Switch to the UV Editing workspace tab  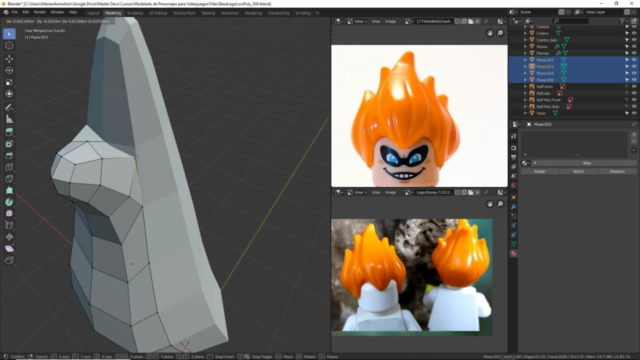158,13
